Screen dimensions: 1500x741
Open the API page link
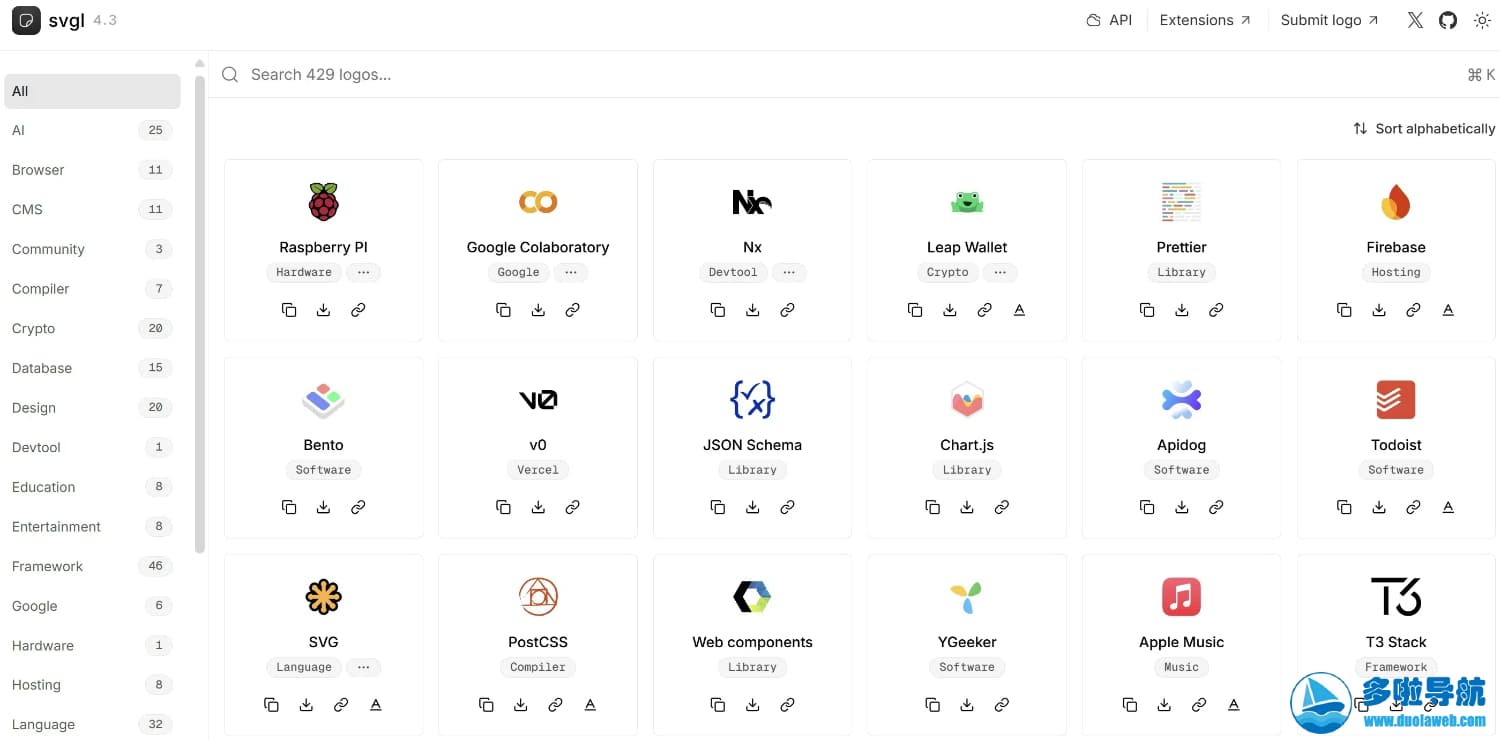pos(1109,20)
